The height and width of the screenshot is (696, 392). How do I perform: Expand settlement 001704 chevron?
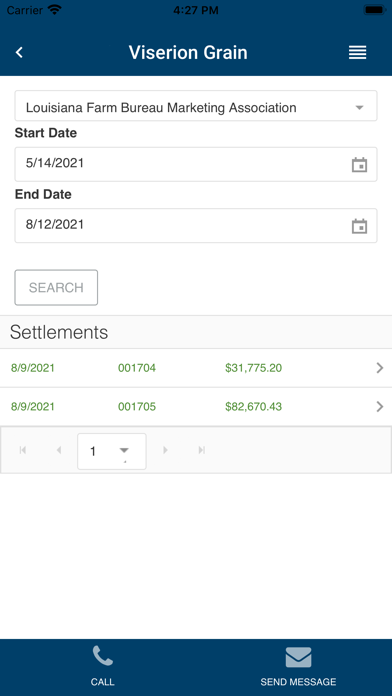pyautogui.click(x=380, y=368)
